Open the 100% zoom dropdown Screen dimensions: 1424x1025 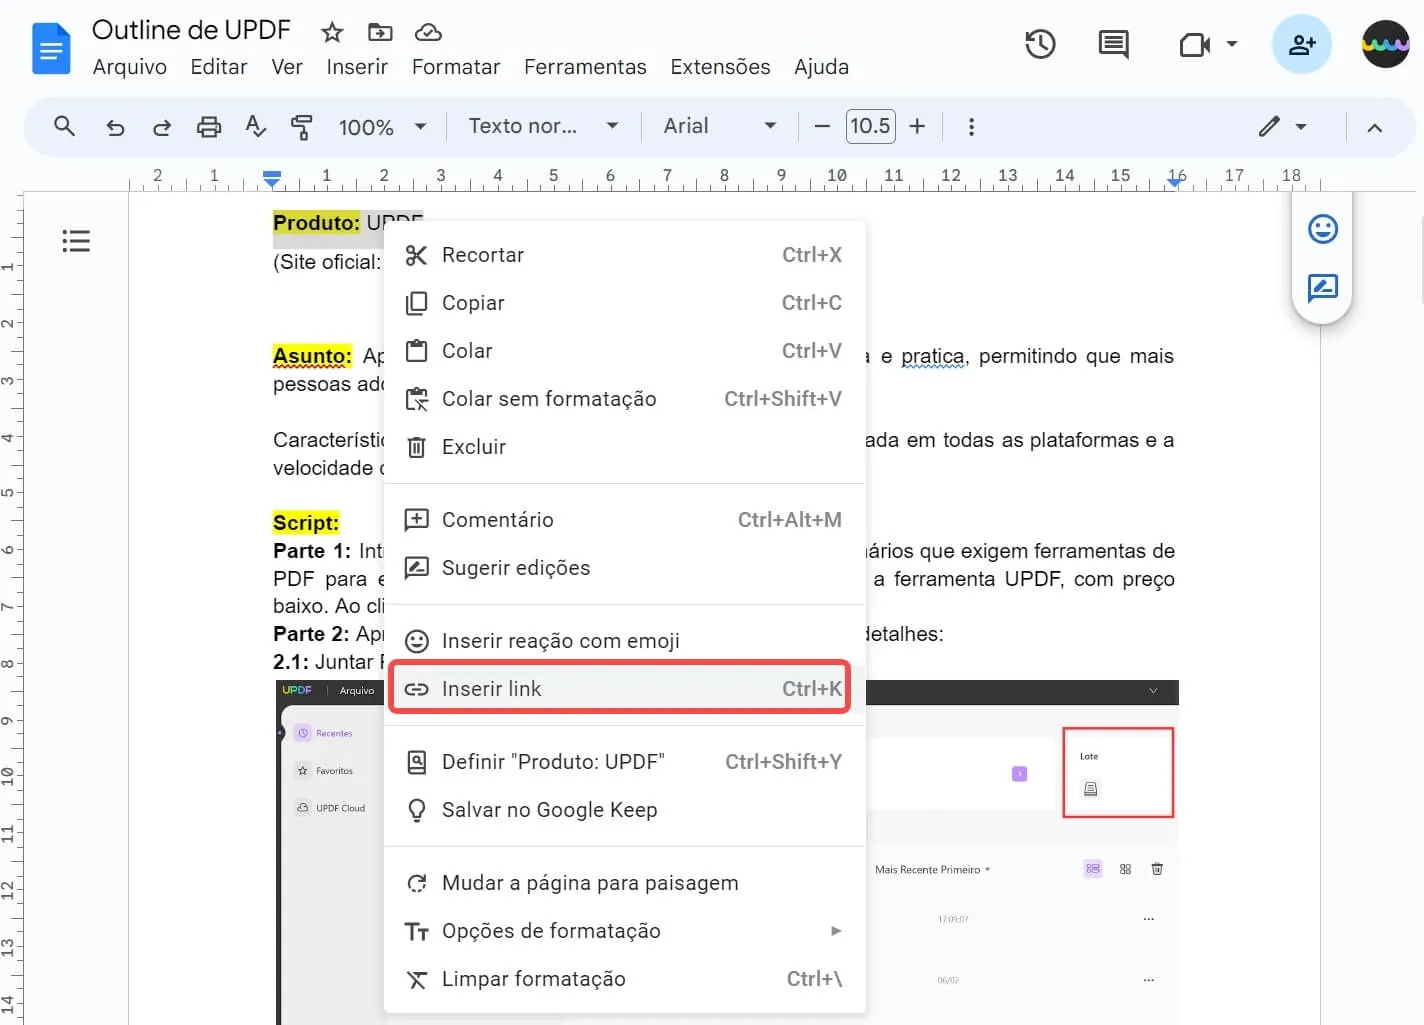(x=383, y=127)
